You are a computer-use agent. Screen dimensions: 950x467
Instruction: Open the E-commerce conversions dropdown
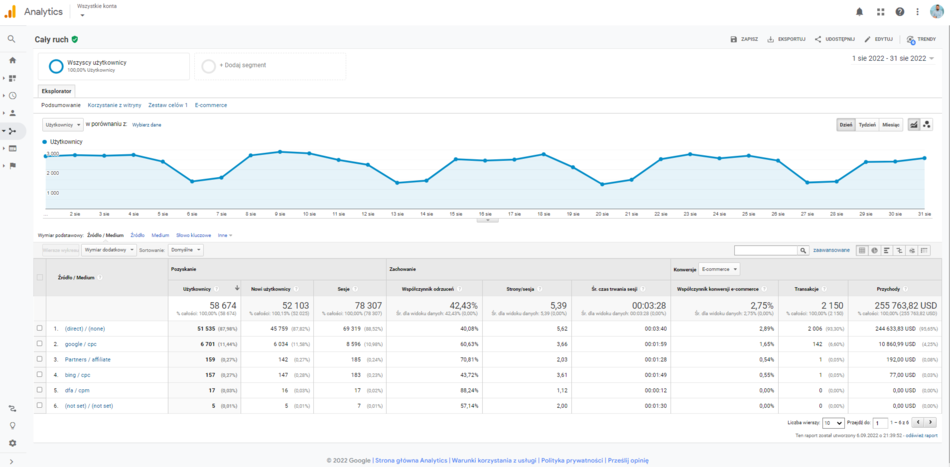(719, 269)
